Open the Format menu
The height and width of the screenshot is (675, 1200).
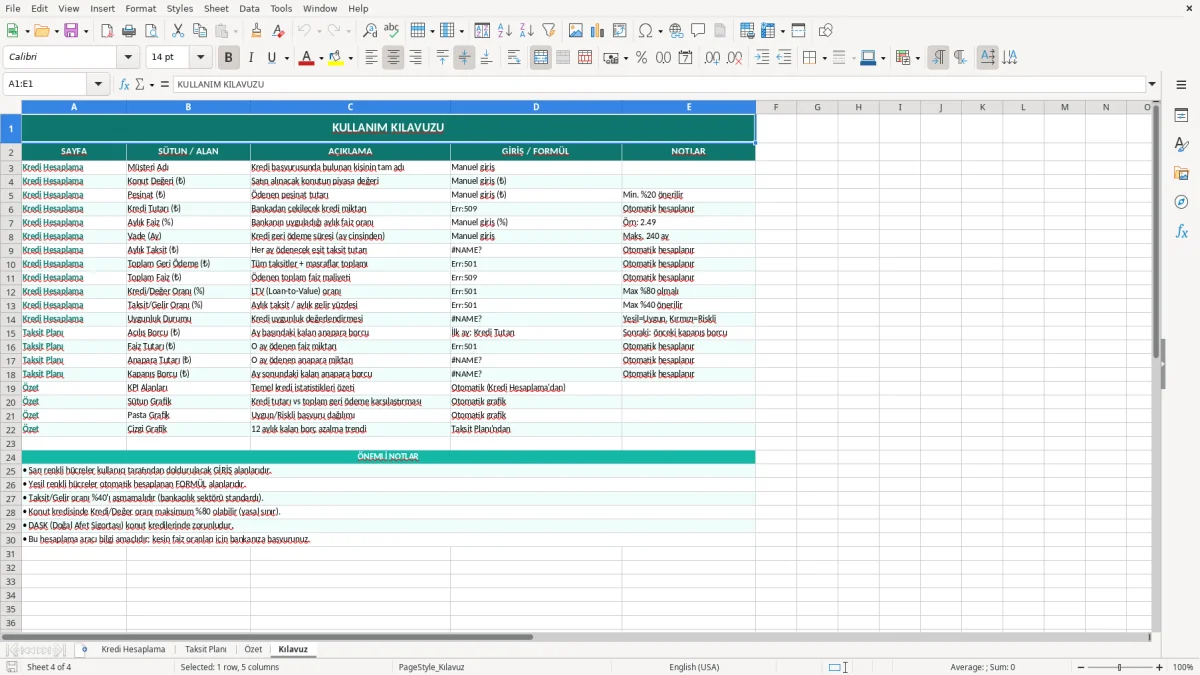point(140,8)
